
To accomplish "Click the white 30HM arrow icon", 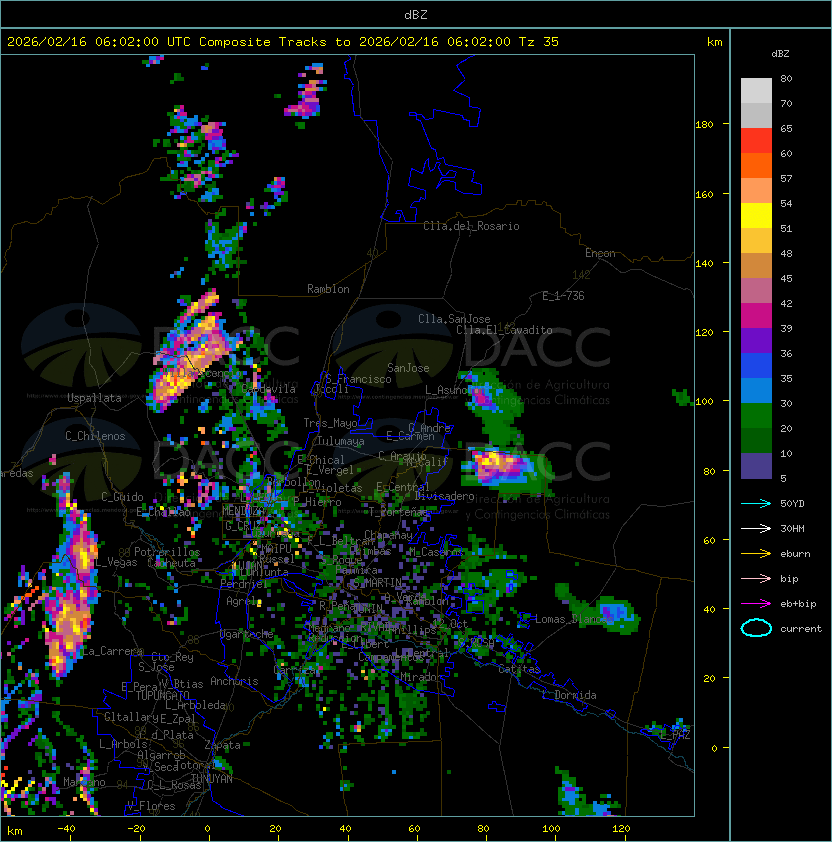I will click(756, 528).
